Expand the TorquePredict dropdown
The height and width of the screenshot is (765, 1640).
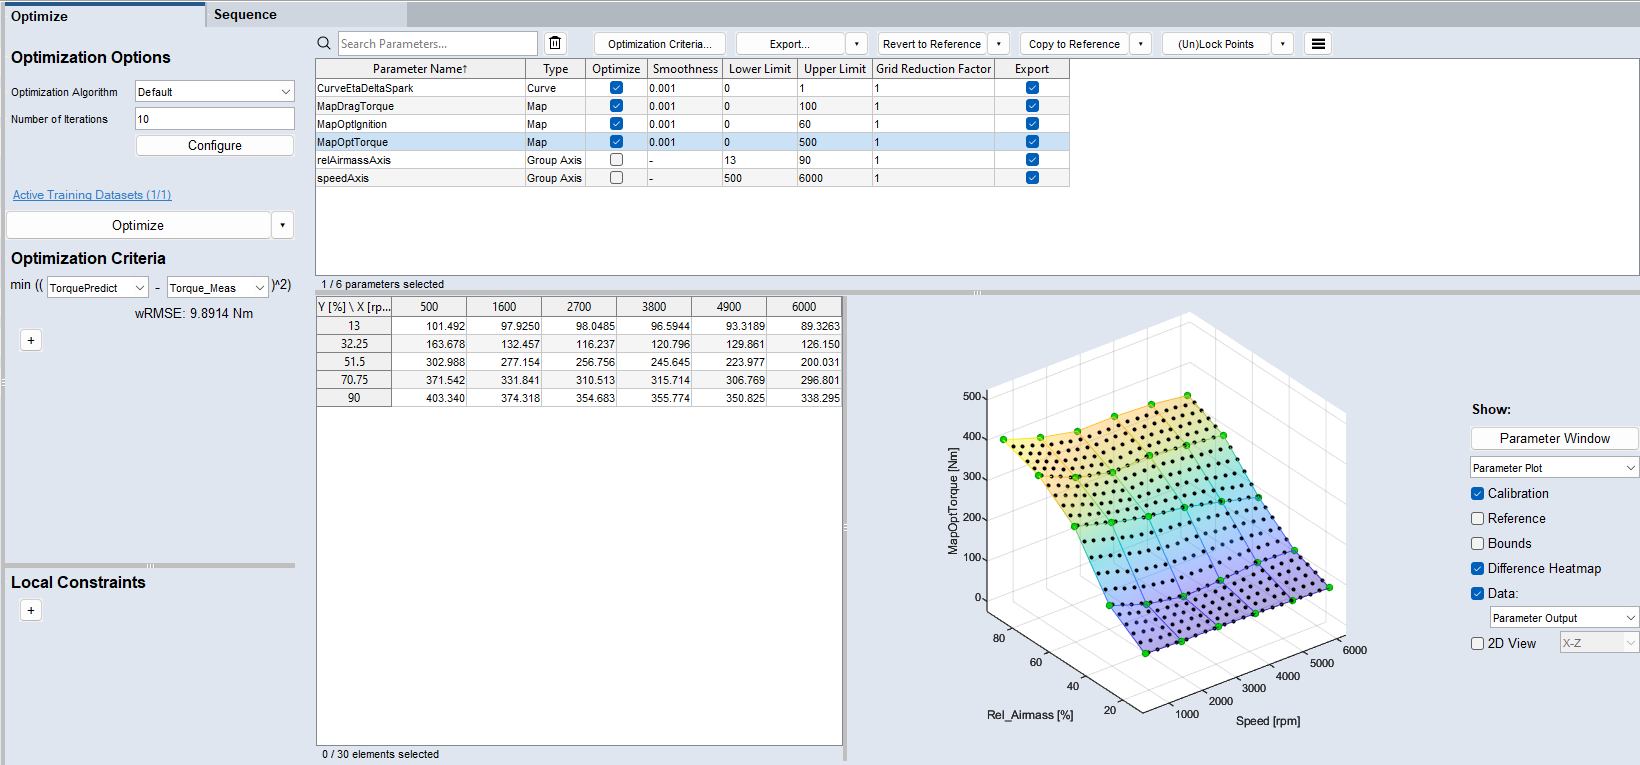point(98,288)
